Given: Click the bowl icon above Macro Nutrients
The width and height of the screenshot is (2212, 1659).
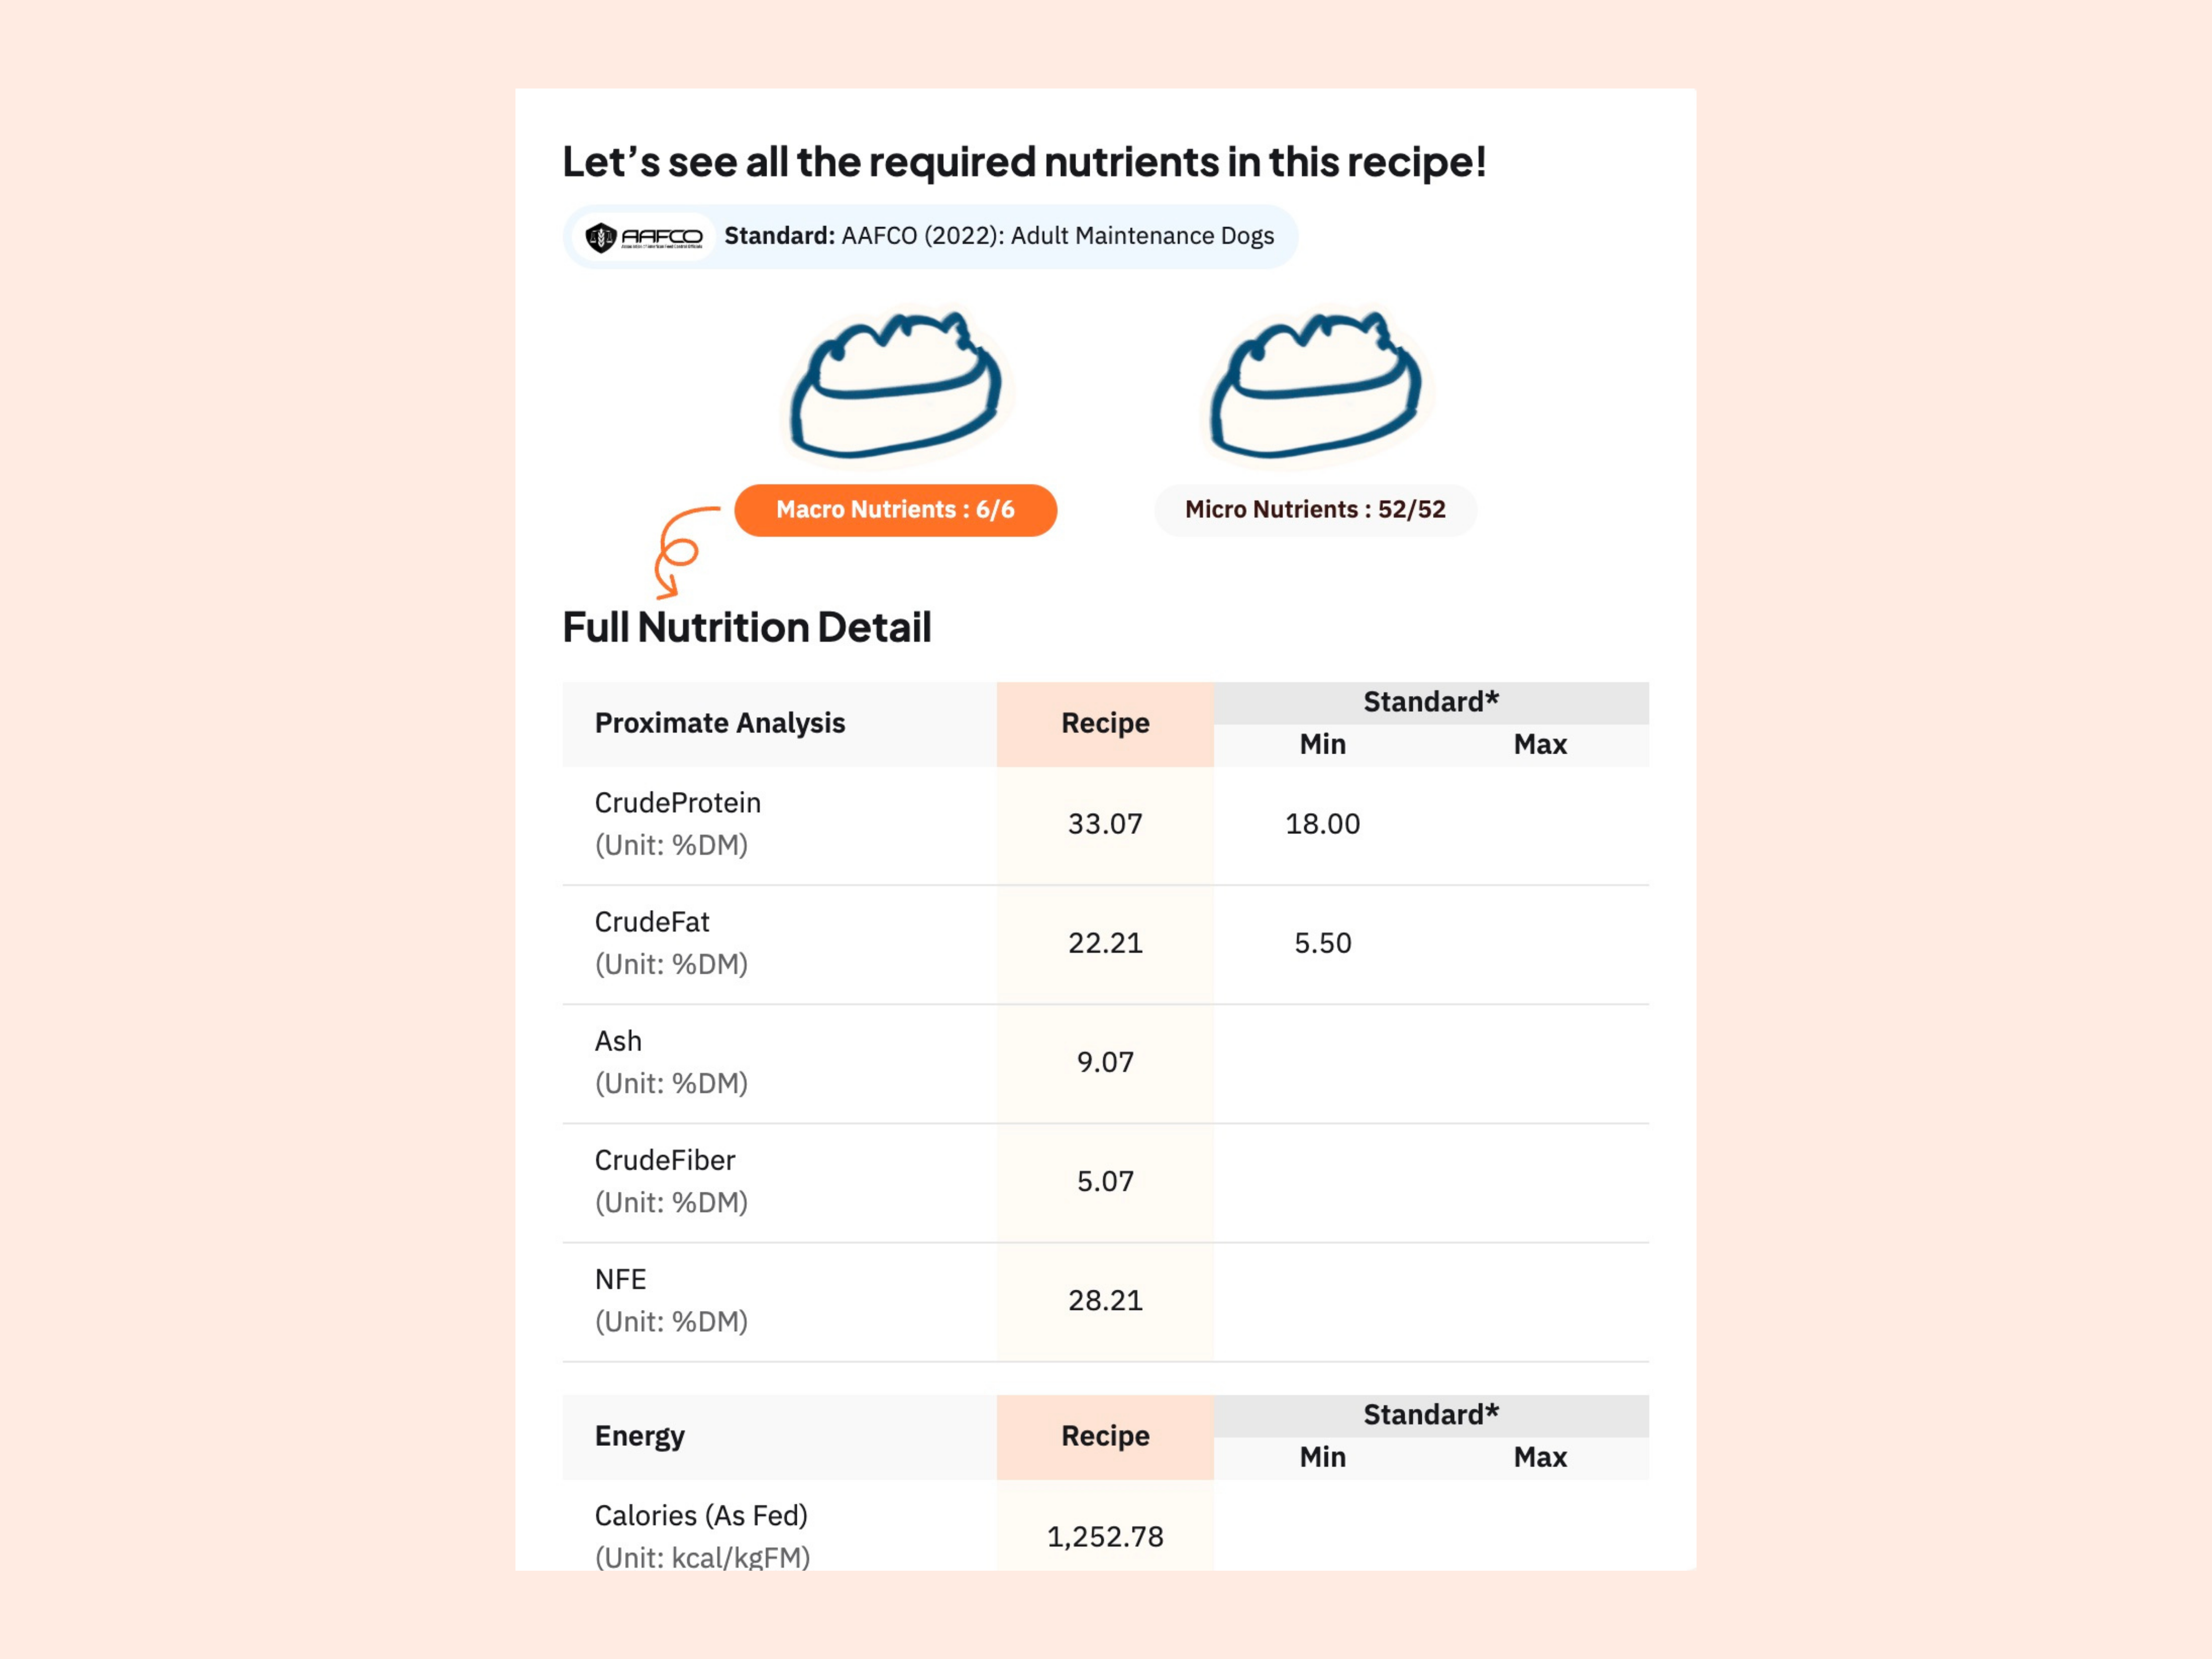Looking at the screenshot, I should click(x=896, y=387).
